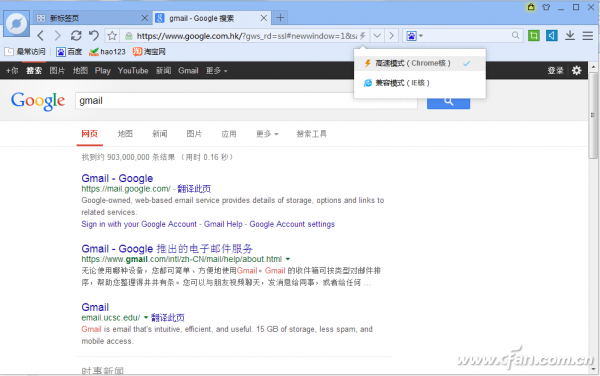Expand the green arrow after email.ucsc.edu/
The image size is (600, 376).
pos(146,317)
